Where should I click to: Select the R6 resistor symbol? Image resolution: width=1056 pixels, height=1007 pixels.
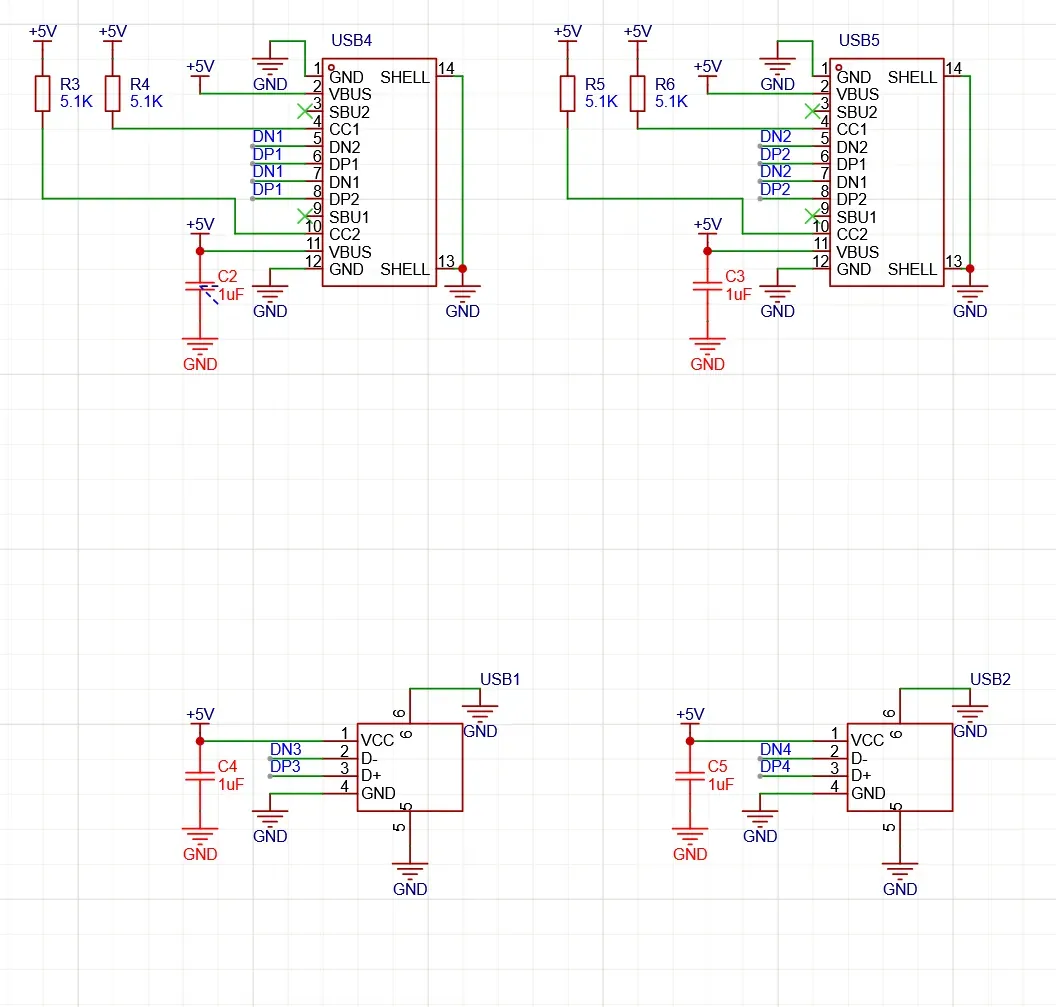tap(637, 93)
